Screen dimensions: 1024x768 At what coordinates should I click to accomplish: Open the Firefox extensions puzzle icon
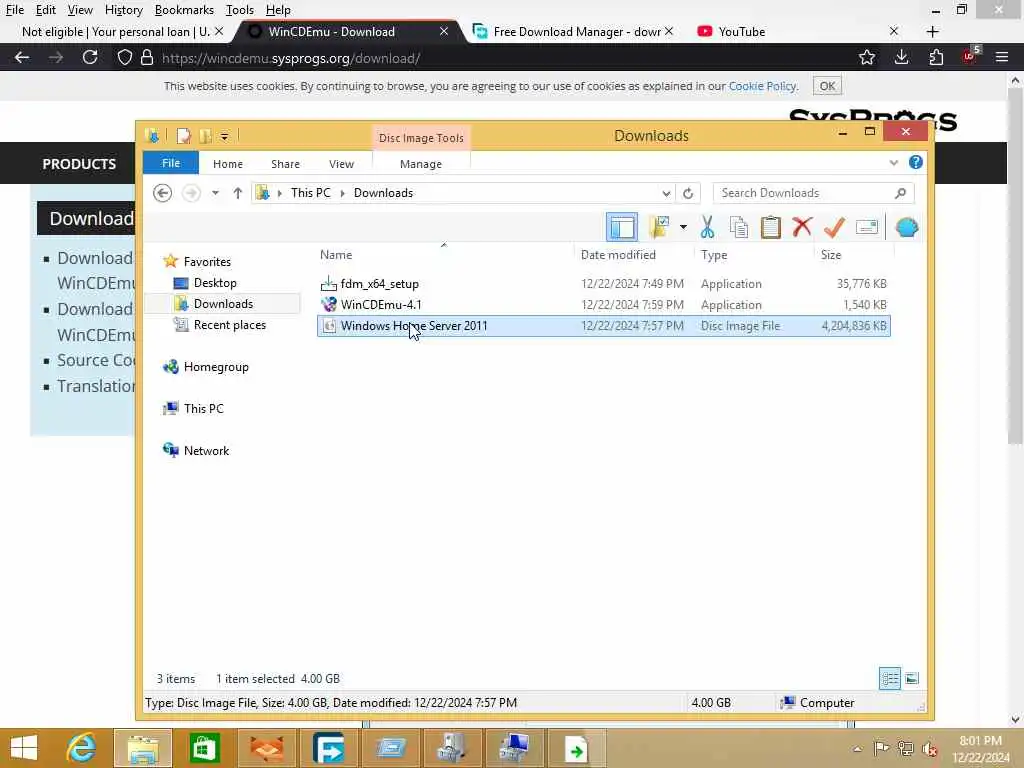click(936, 57)
